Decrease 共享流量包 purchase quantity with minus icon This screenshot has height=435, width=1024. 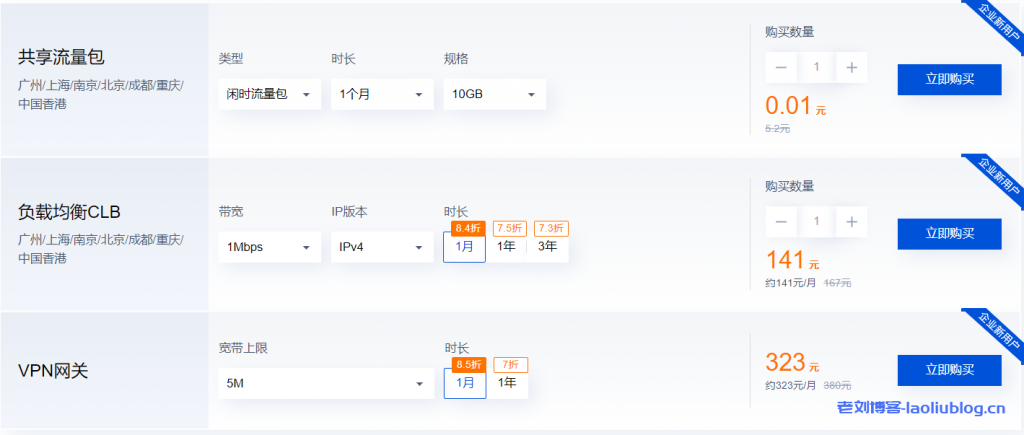click(x=780, y=67)
